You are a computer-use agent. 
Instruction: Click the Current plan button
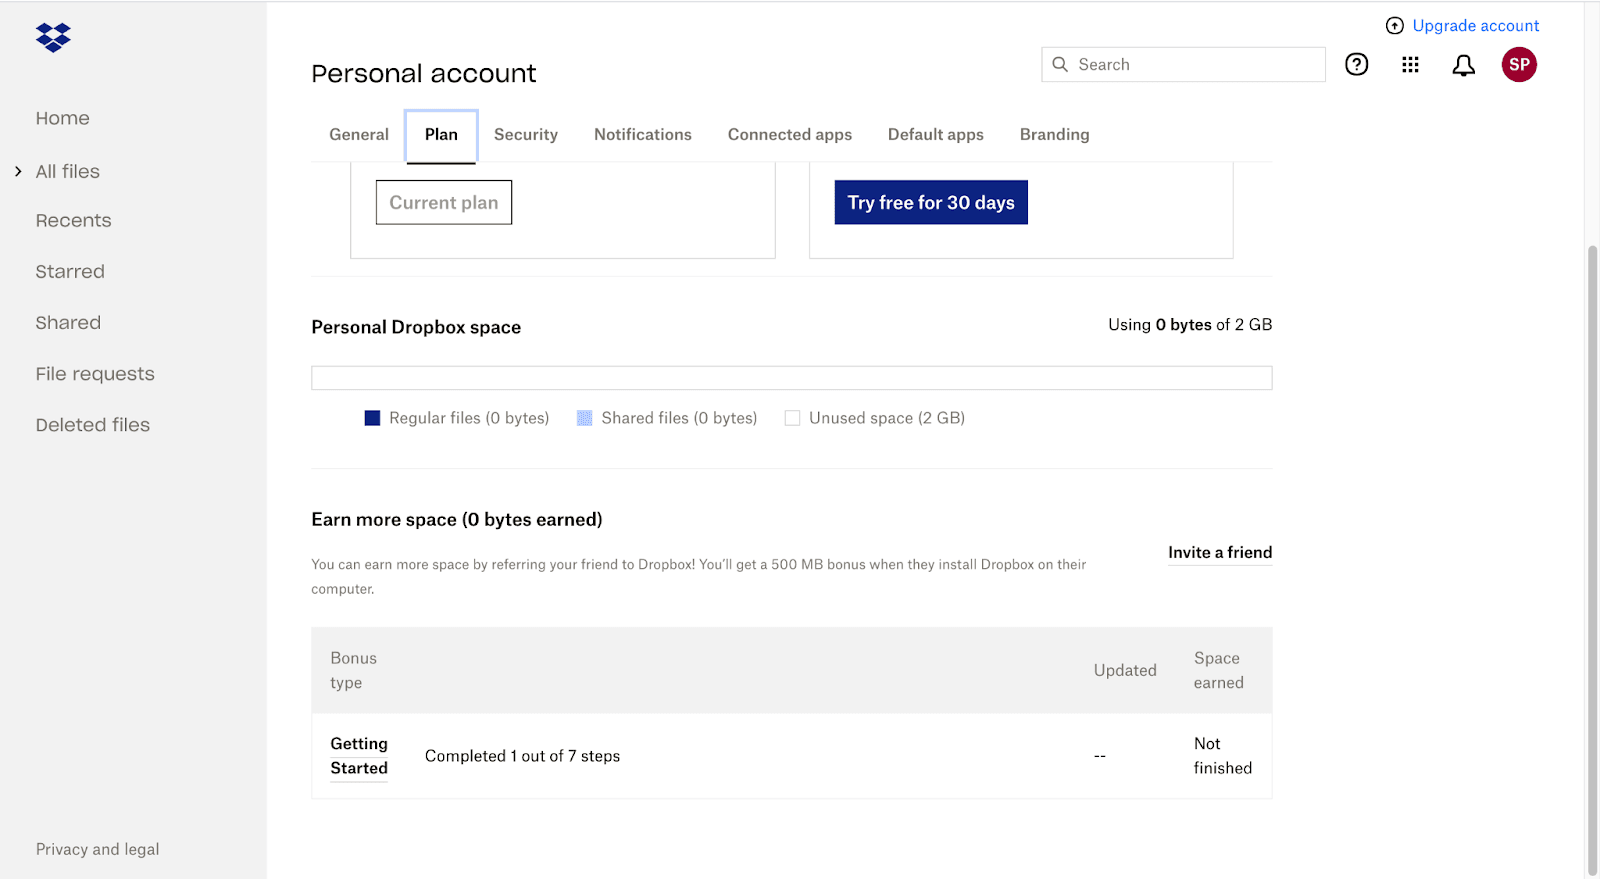444,202
